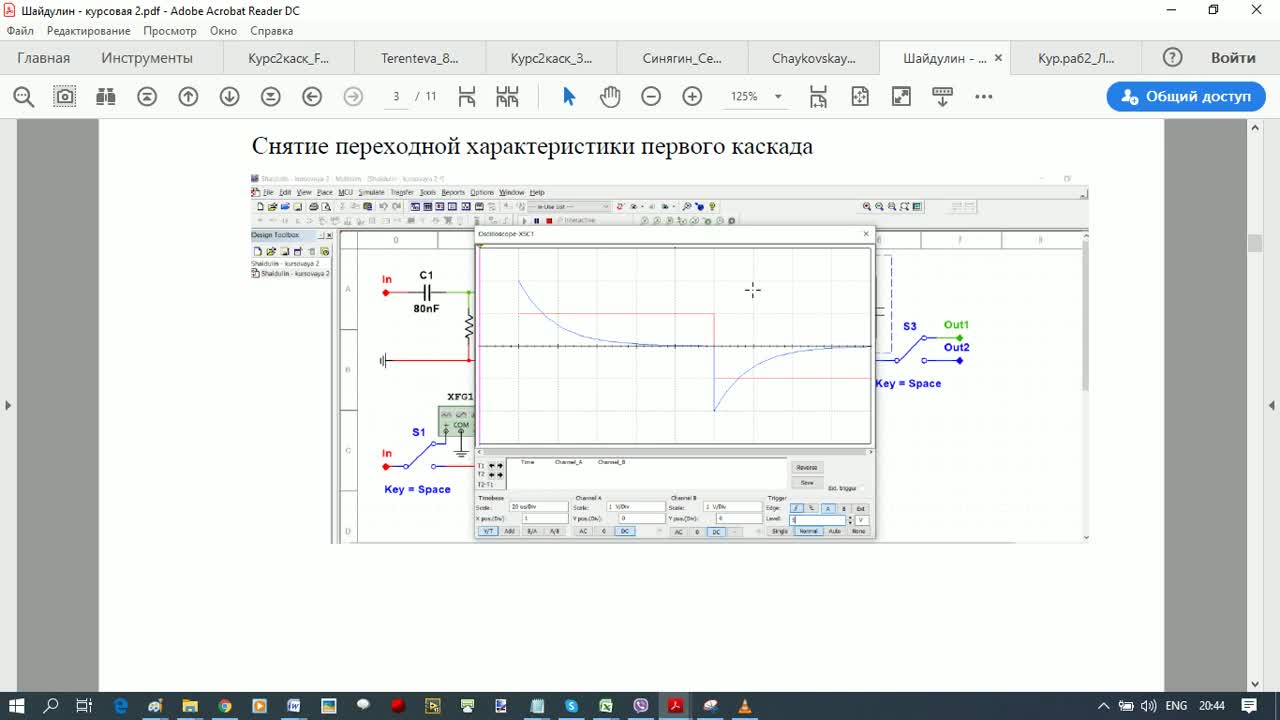Open the Файл menu

pyautogui.click(x=20, y=31)
